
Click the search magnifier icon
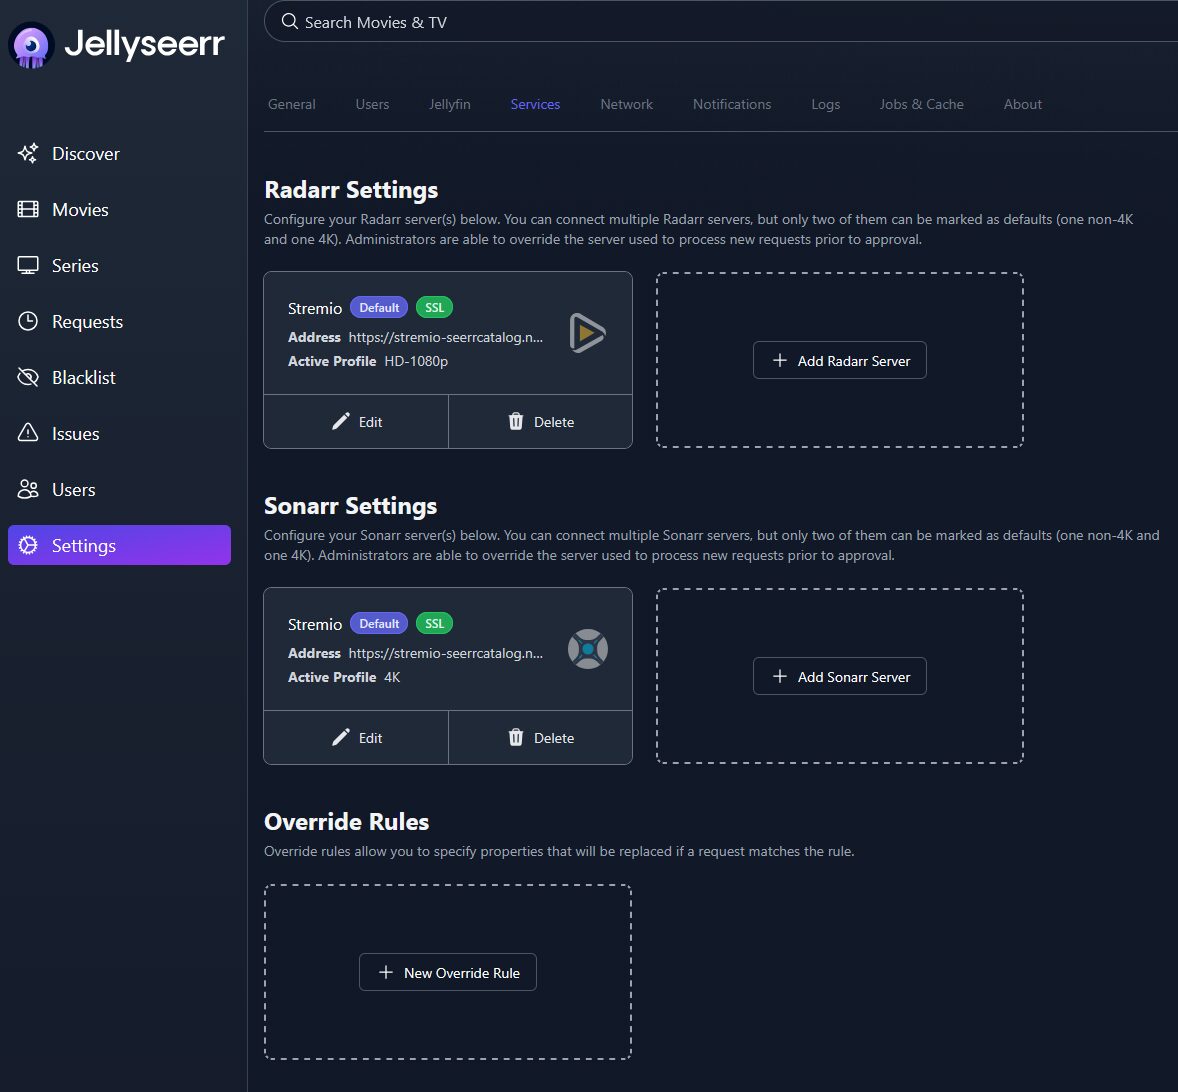pyautogui.click(x=289, y=21)
